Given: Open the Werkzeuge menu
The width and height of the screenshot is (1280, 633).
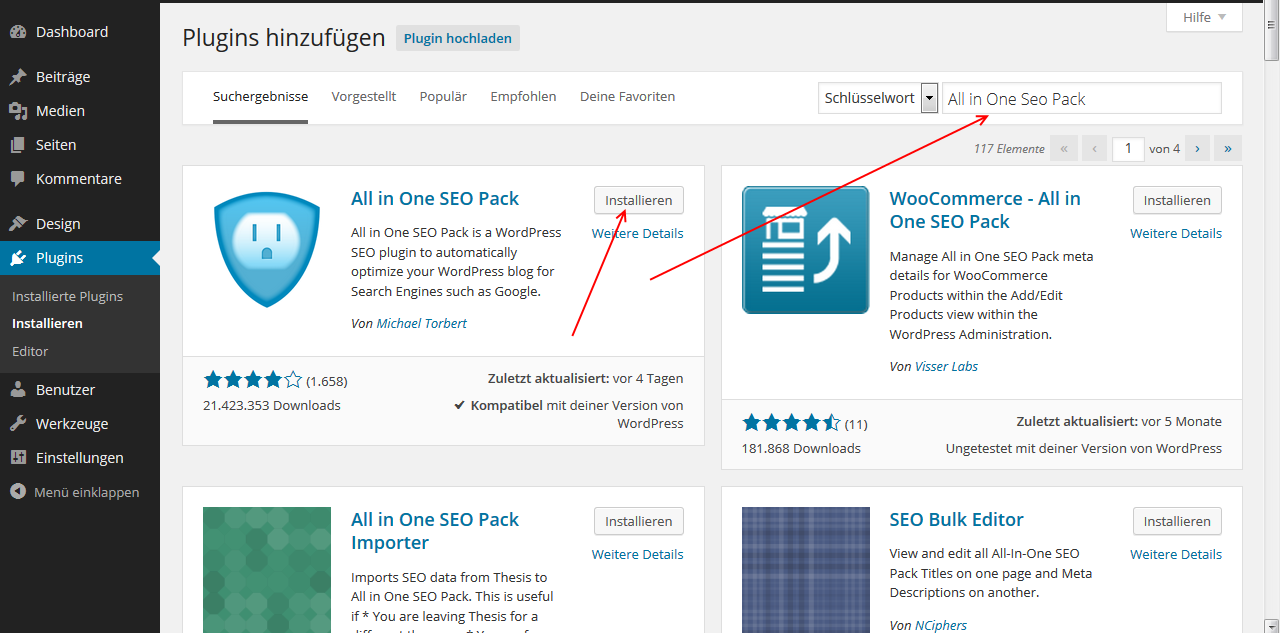Looking at the screenshot, I should 80,424.
